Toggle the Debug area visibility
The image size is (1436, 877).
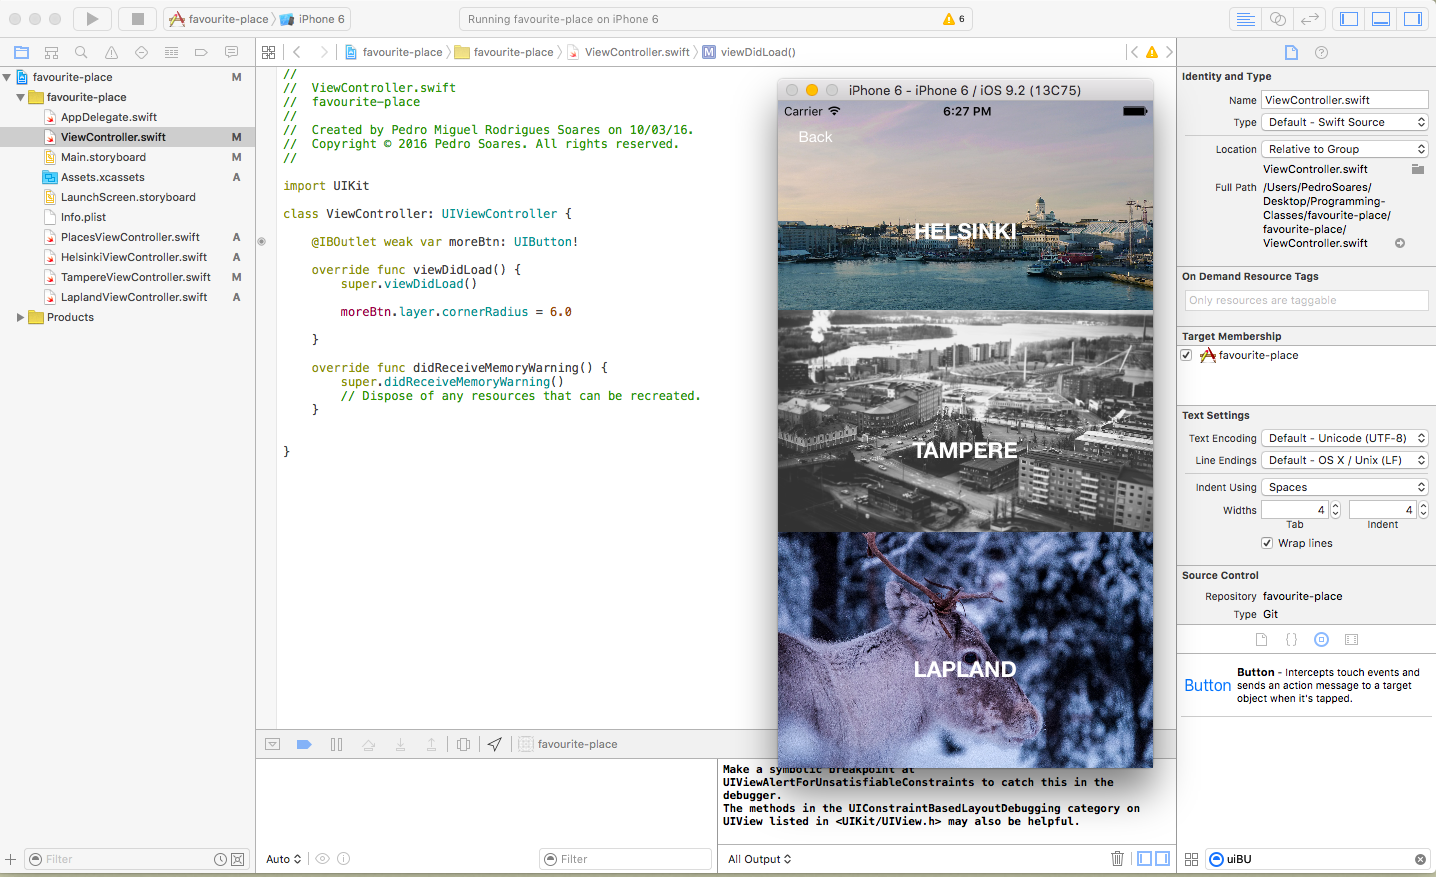pyautogui.click(x=1381, y=19)
